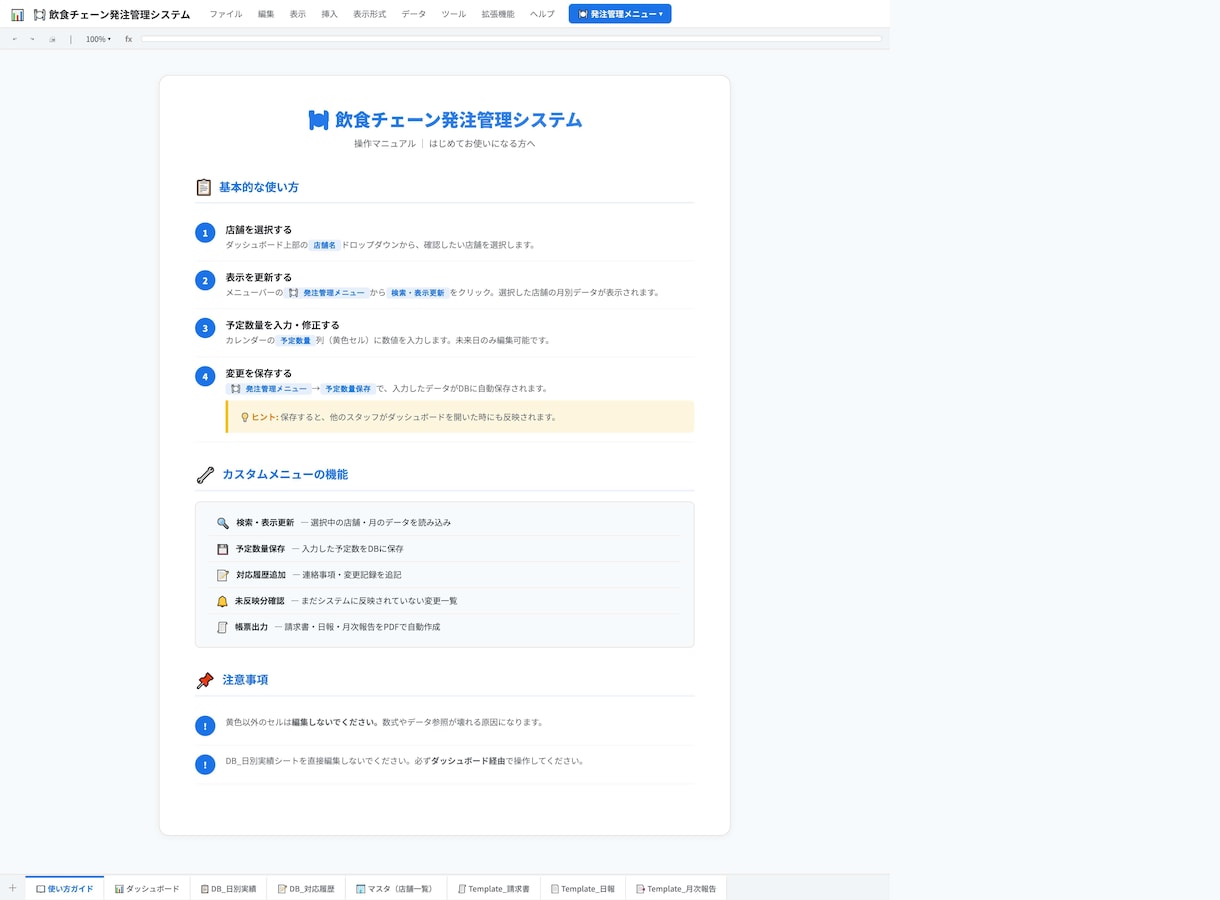This screenshot has width=1220, height=900.
Task: Click the clipboard icon beside 基本的な使い方
Action: click(x=204, y=187)
